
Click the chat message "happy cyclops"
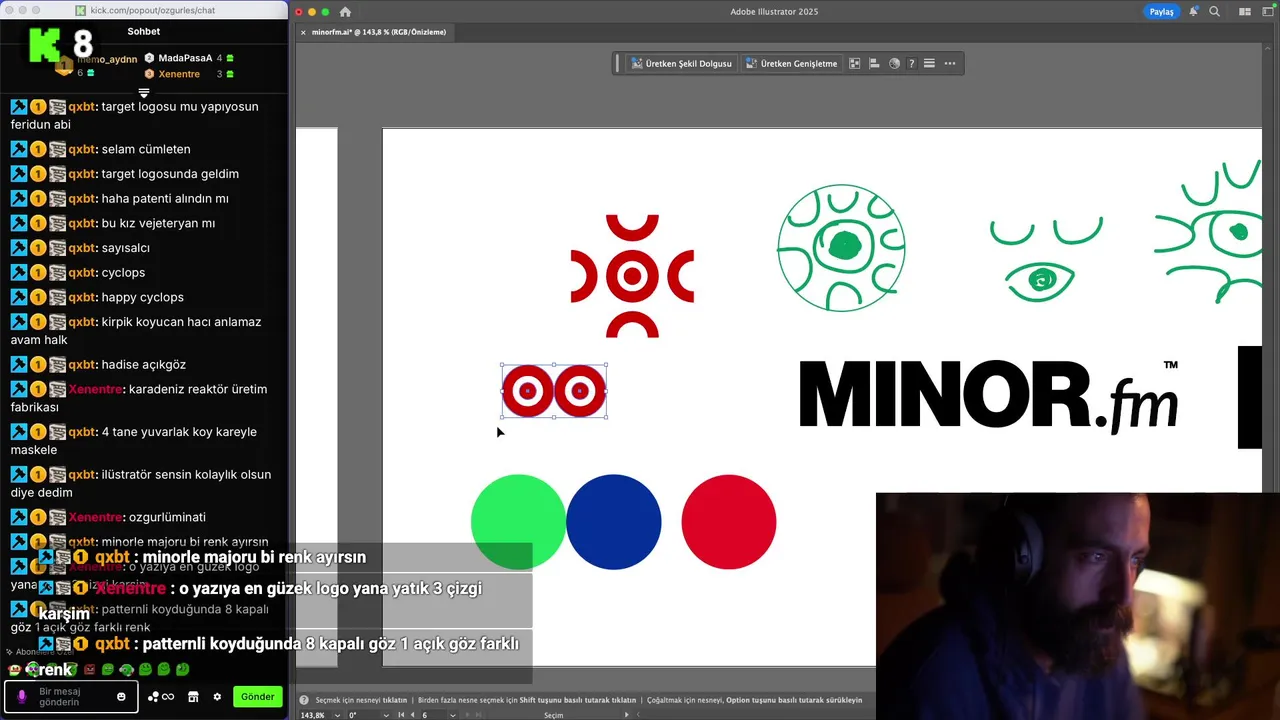(x=142, y=297)
